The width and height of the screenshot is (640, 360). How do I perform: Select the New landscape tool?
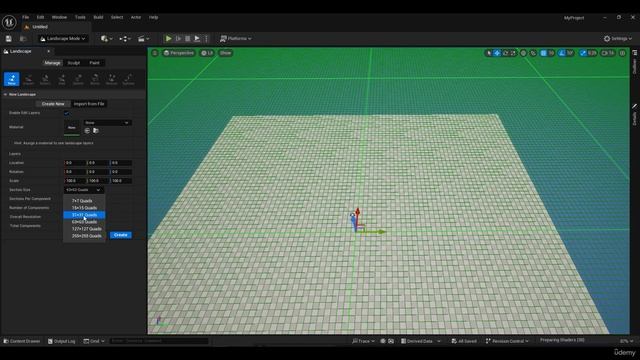(x=11, y=79)
